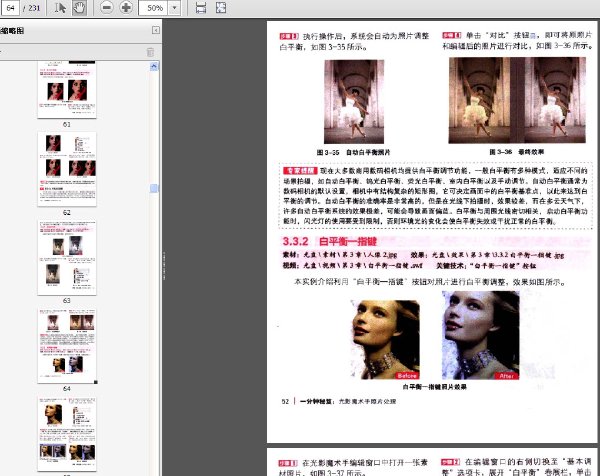
Task: Select the page 64 thumbnail
Action: (67, 346)
